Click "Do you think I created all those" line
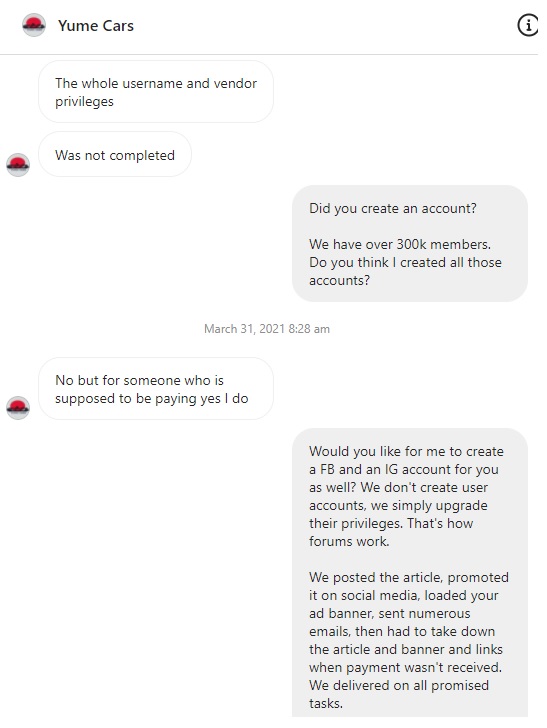547x728 pixels. [x=405, y=262]
